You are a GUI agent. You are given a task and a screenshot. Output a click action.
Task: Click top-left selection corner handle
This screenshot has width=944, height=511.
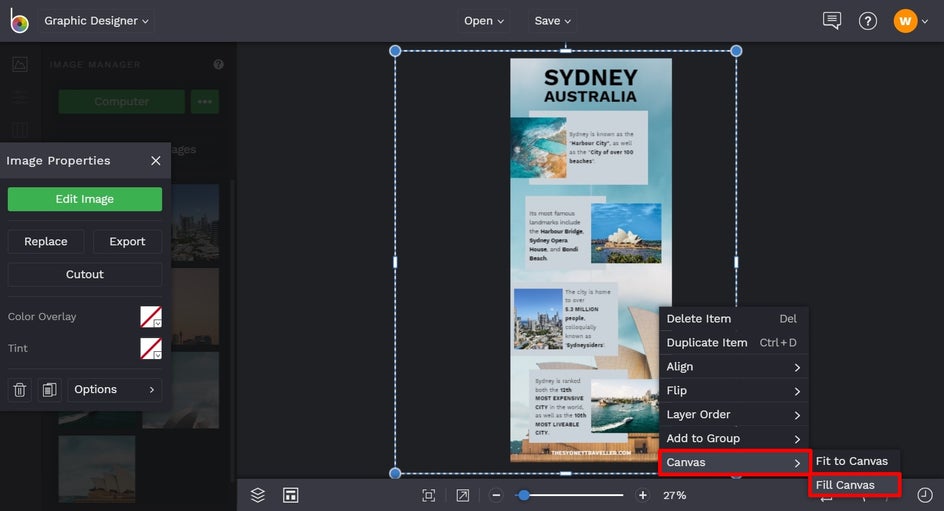tap(395, 51)
